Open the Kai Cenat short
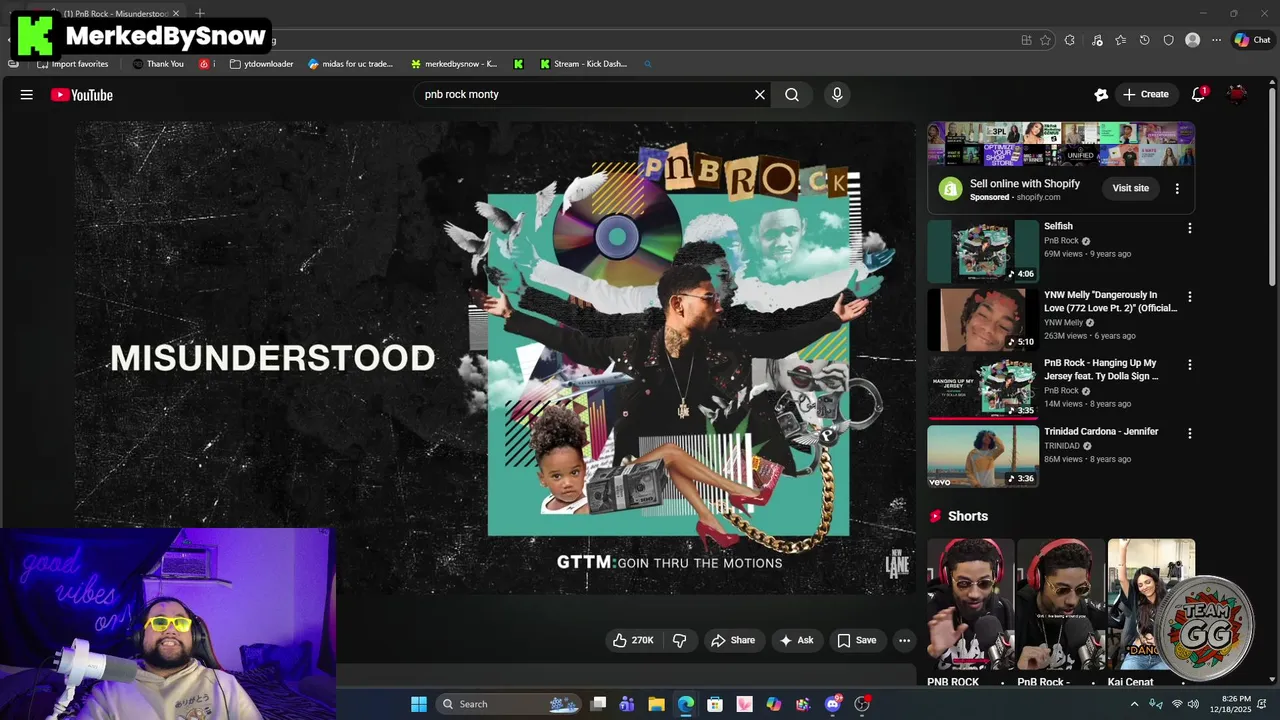This screenshot has width=1280, height=720. coord(1151,604)
